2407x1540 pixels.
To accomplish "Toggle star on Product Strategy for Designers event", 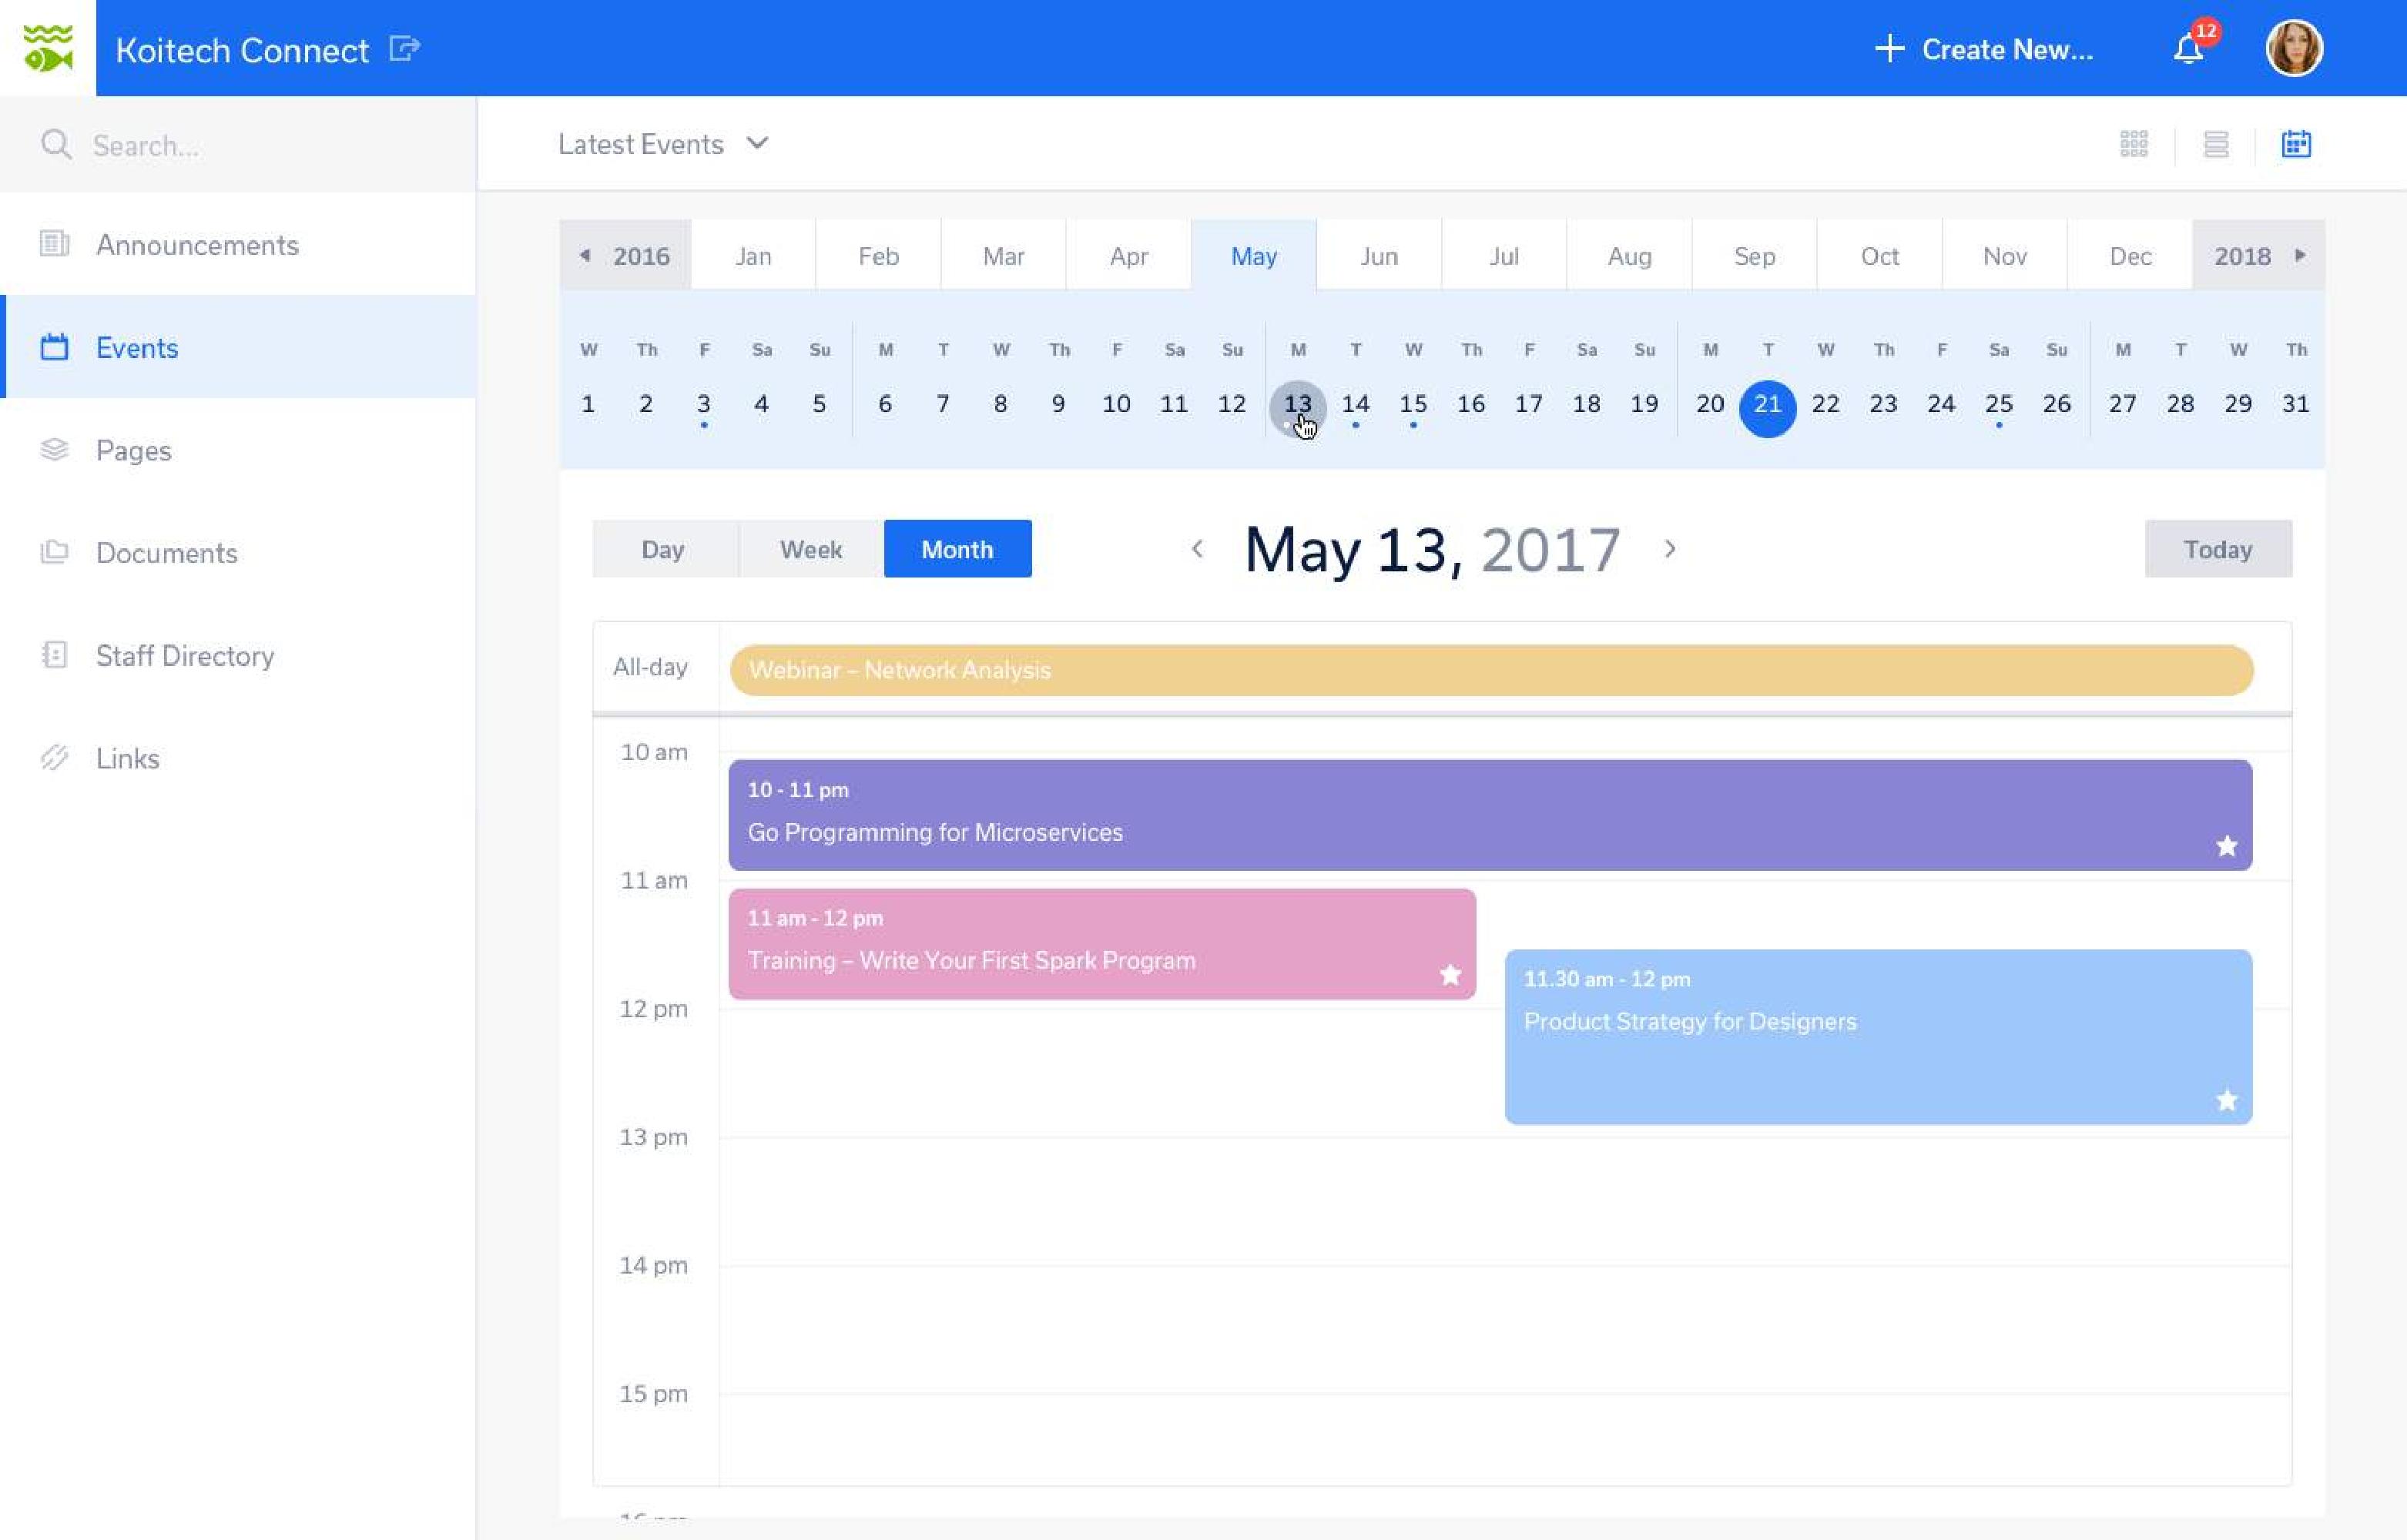I will tap(2226, 1100).
